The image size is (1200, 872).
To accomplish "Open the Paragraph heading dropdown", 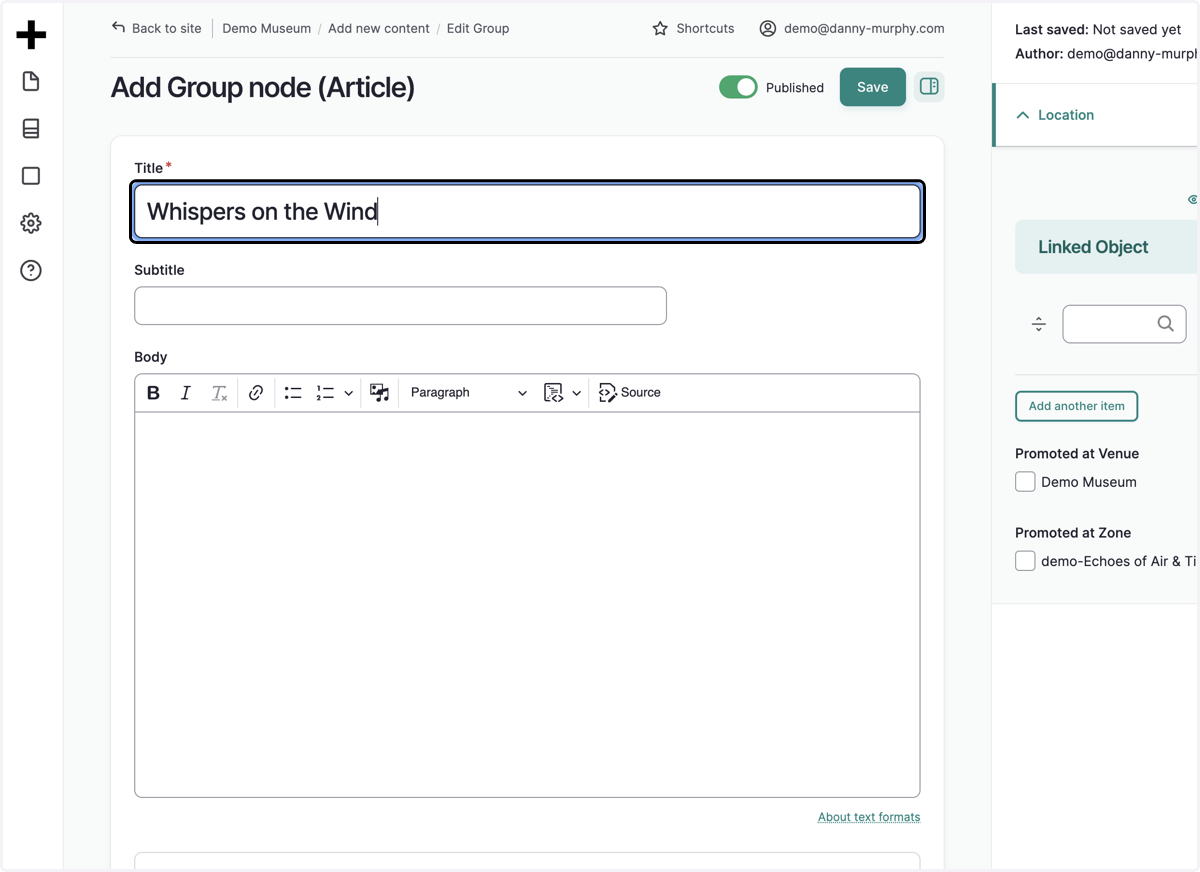I will tap(468, 393).
